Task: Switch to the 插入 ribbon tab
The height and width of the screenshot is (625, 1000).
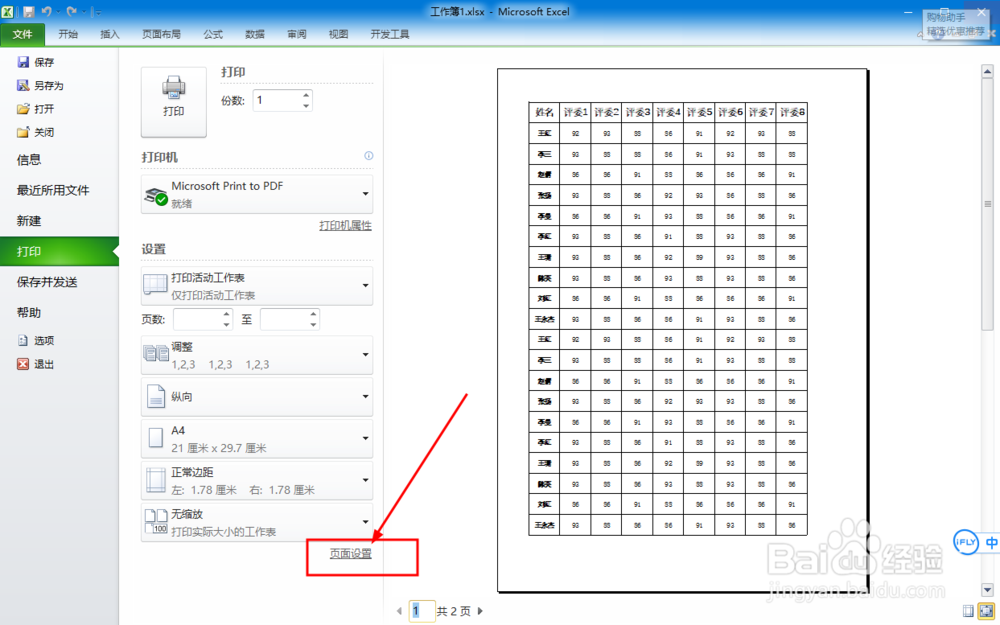Action: 110,34
